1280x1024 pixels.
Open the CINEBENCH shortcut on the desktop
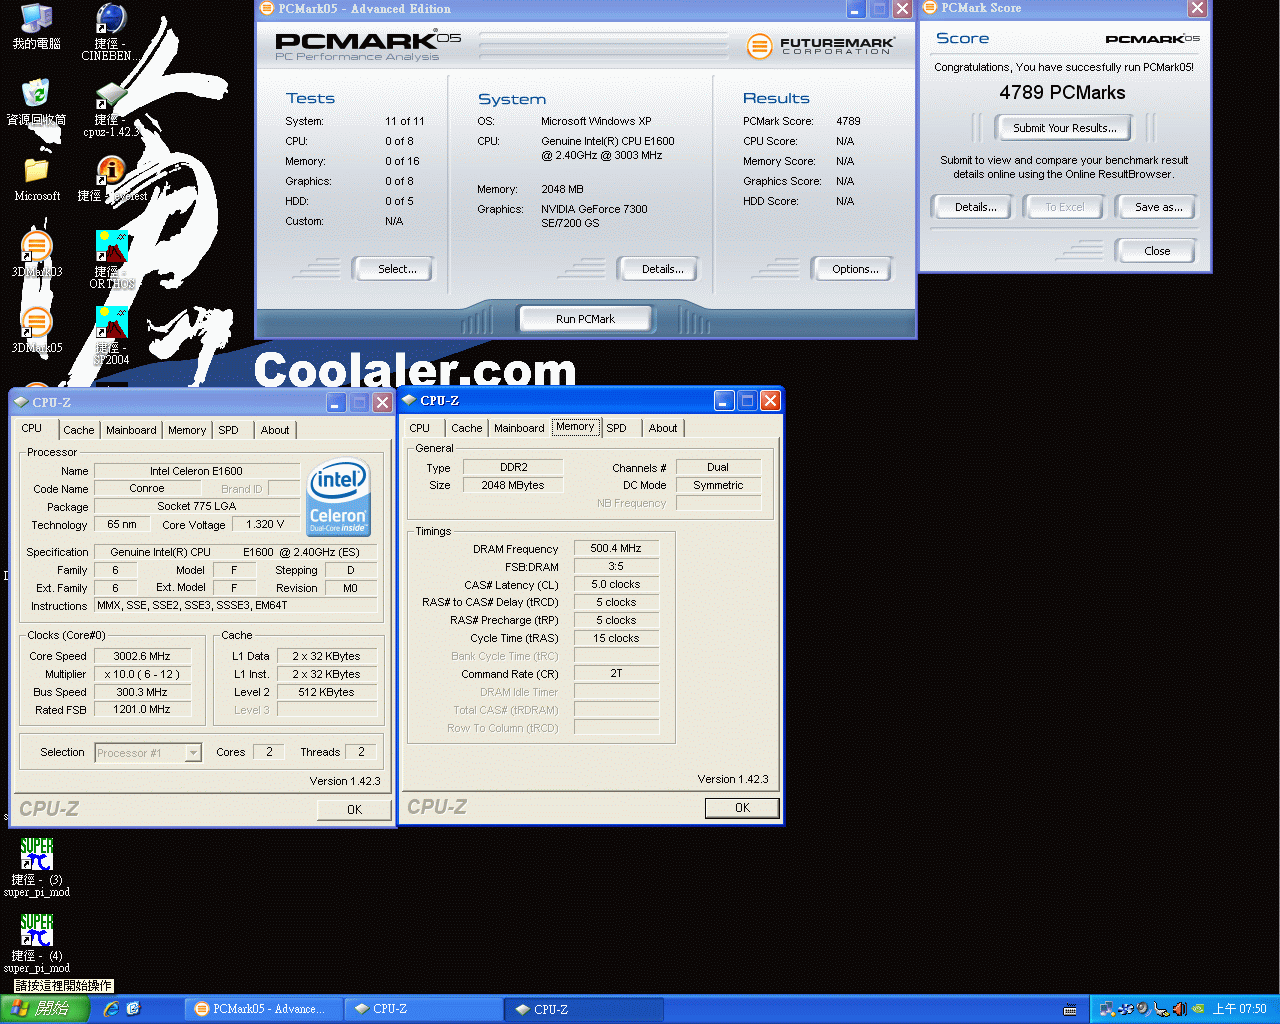pyautogui.click(x=111, y=32)
